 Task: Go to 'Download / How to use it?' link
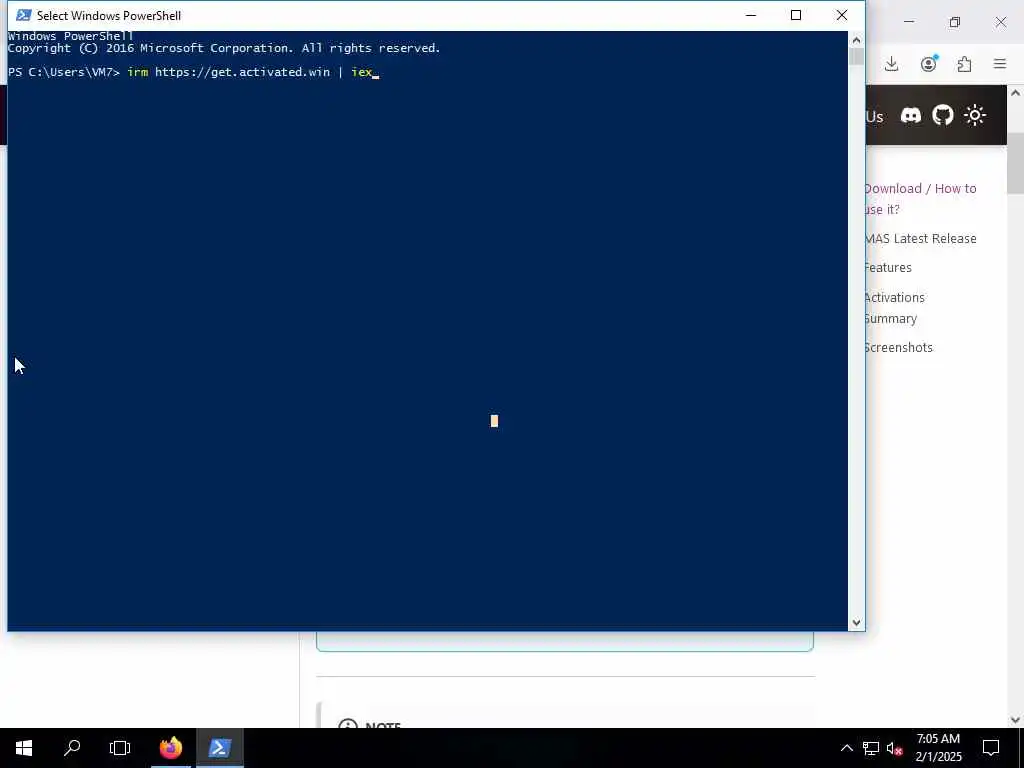(921, 199)
